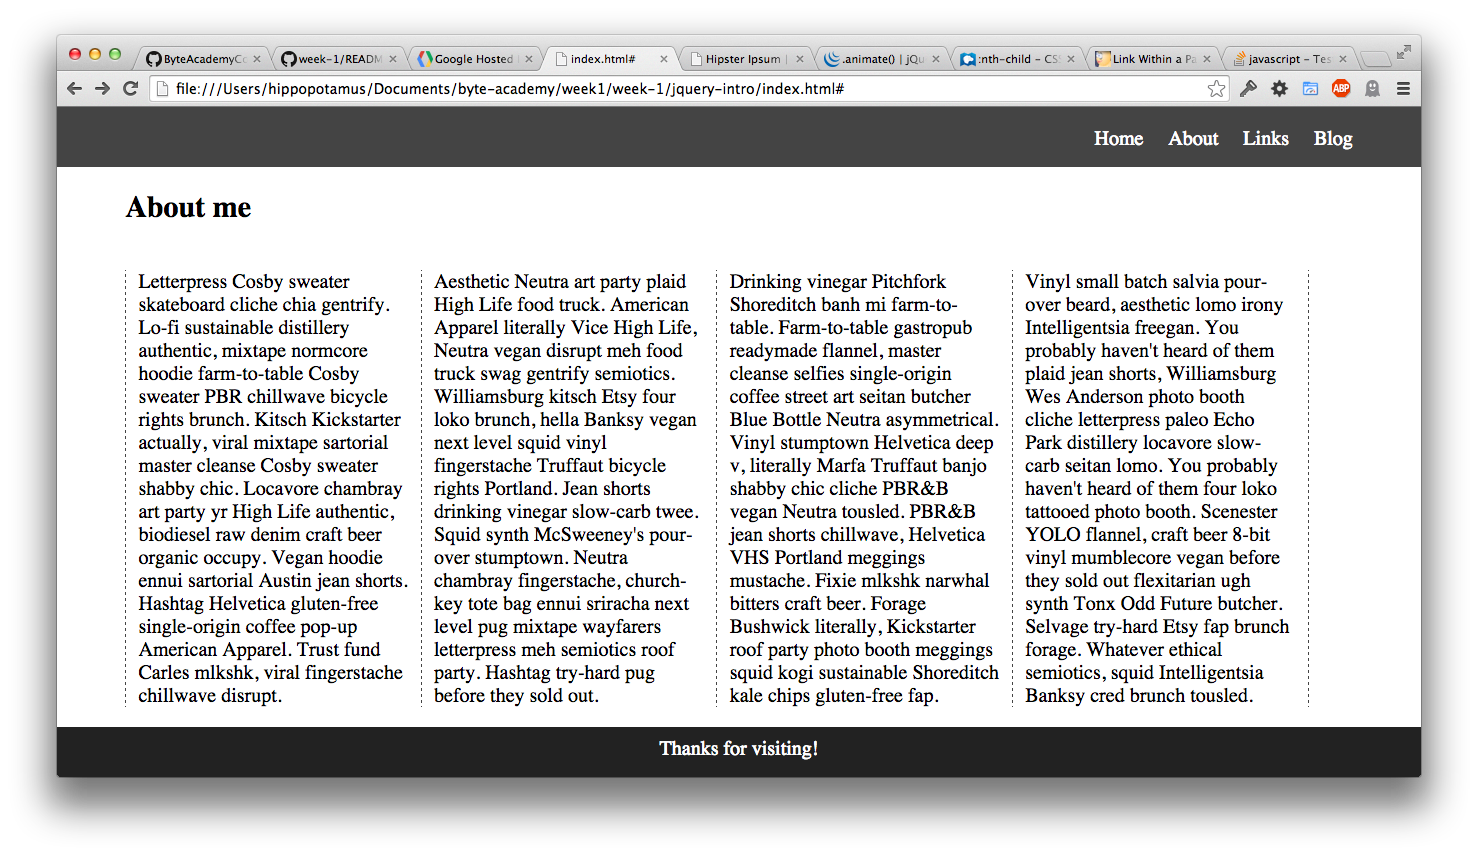Viewport: 1478px width, 856px height.
Task: Open the About link in navbar
Action: click(1193, 139)
